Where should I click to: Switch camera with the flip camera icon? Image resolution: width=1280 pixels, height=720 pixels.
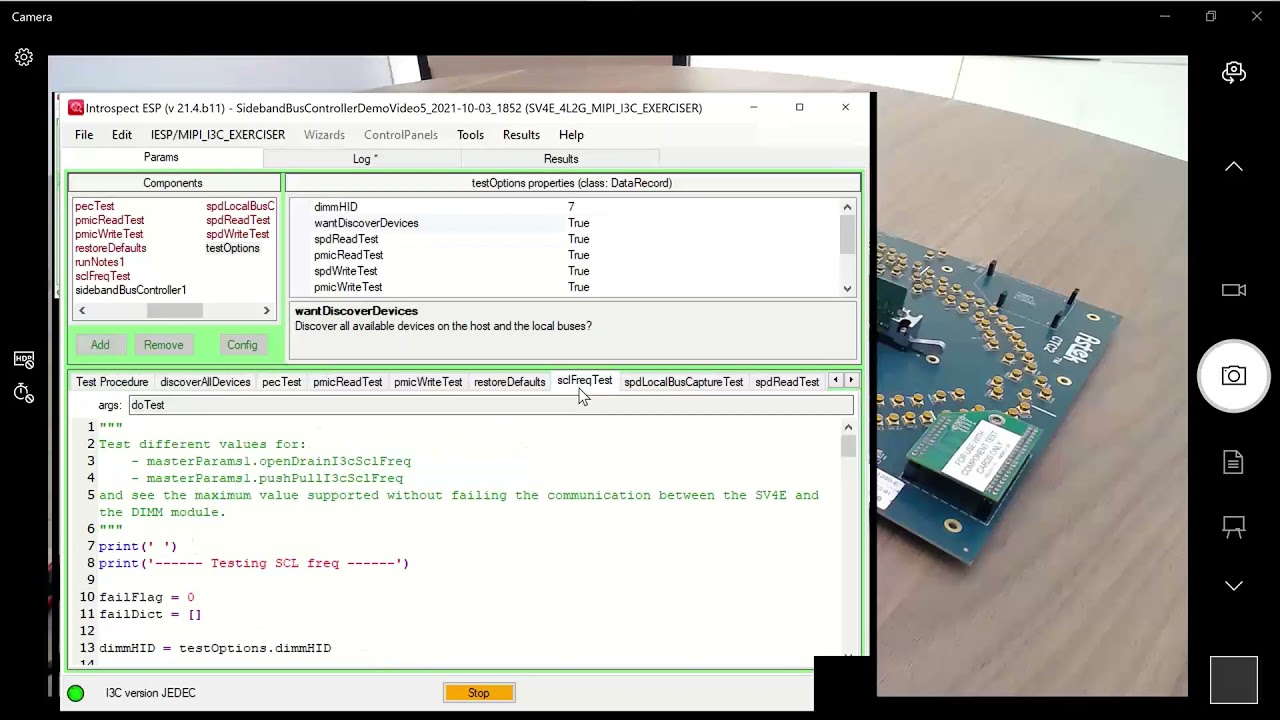[1234, 73]
